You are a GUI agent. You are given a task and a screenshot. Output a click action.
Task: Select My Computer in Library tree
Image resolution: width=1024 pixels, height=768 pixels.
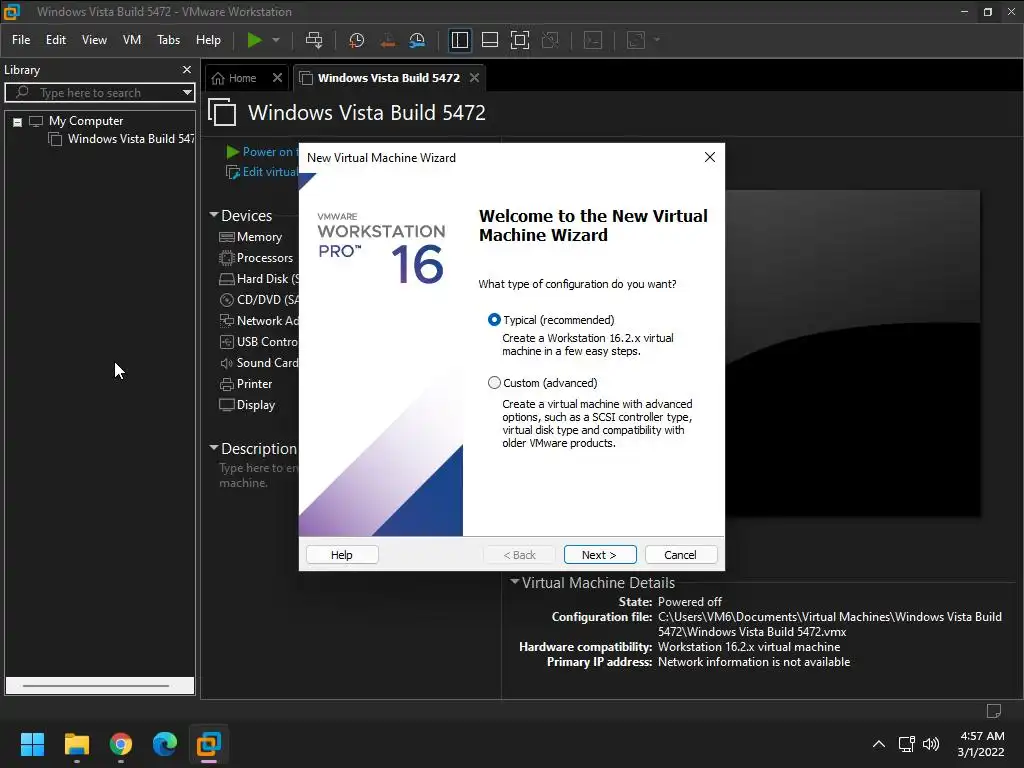(x=86, y=121)
